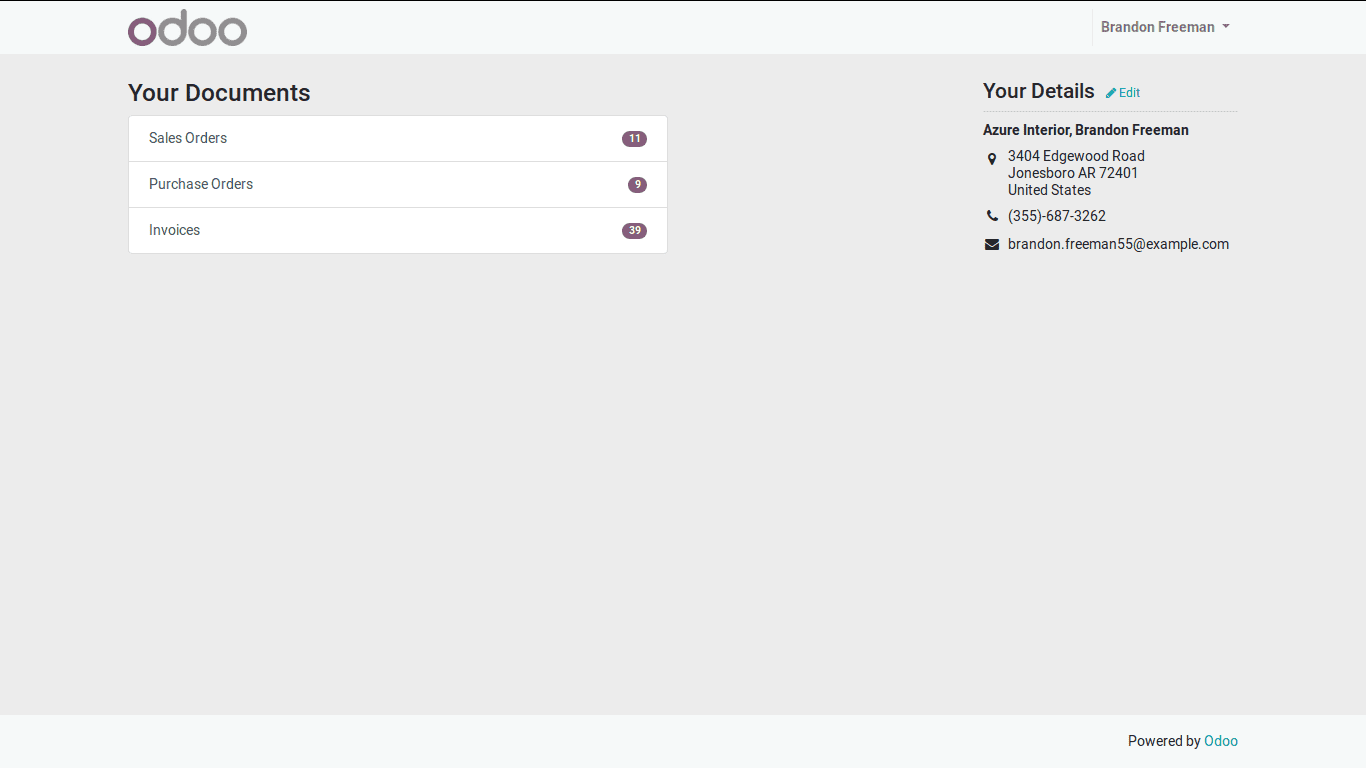Click the envelope email icon
Image resolution: width=1366 pixels, height=768 pixels.
pyautogui.click(x=992, y=244)
